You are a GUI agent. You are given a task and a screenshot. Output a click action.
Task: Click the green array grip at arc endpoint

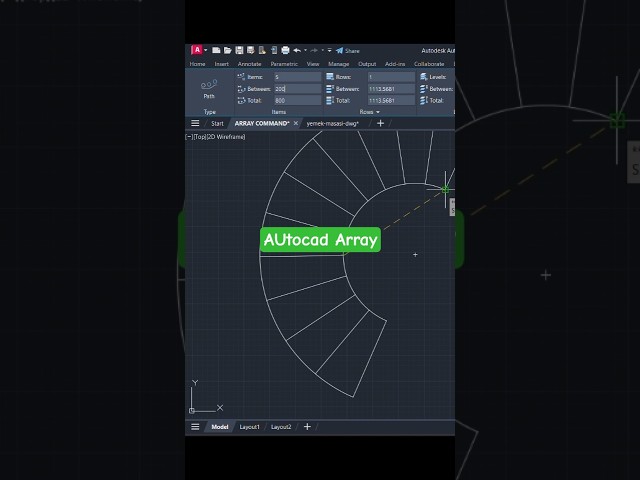tap(445, 189)
